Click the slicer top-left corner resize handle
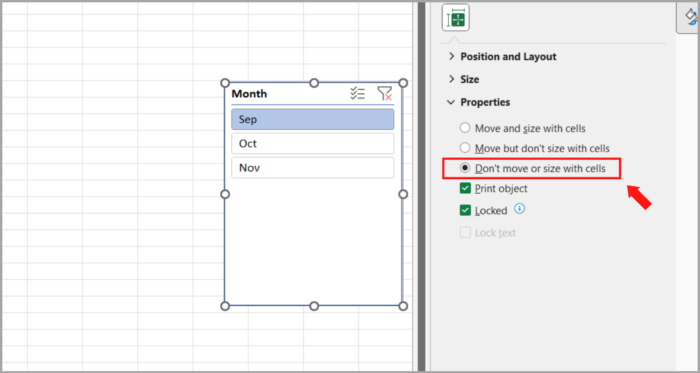 225,83
